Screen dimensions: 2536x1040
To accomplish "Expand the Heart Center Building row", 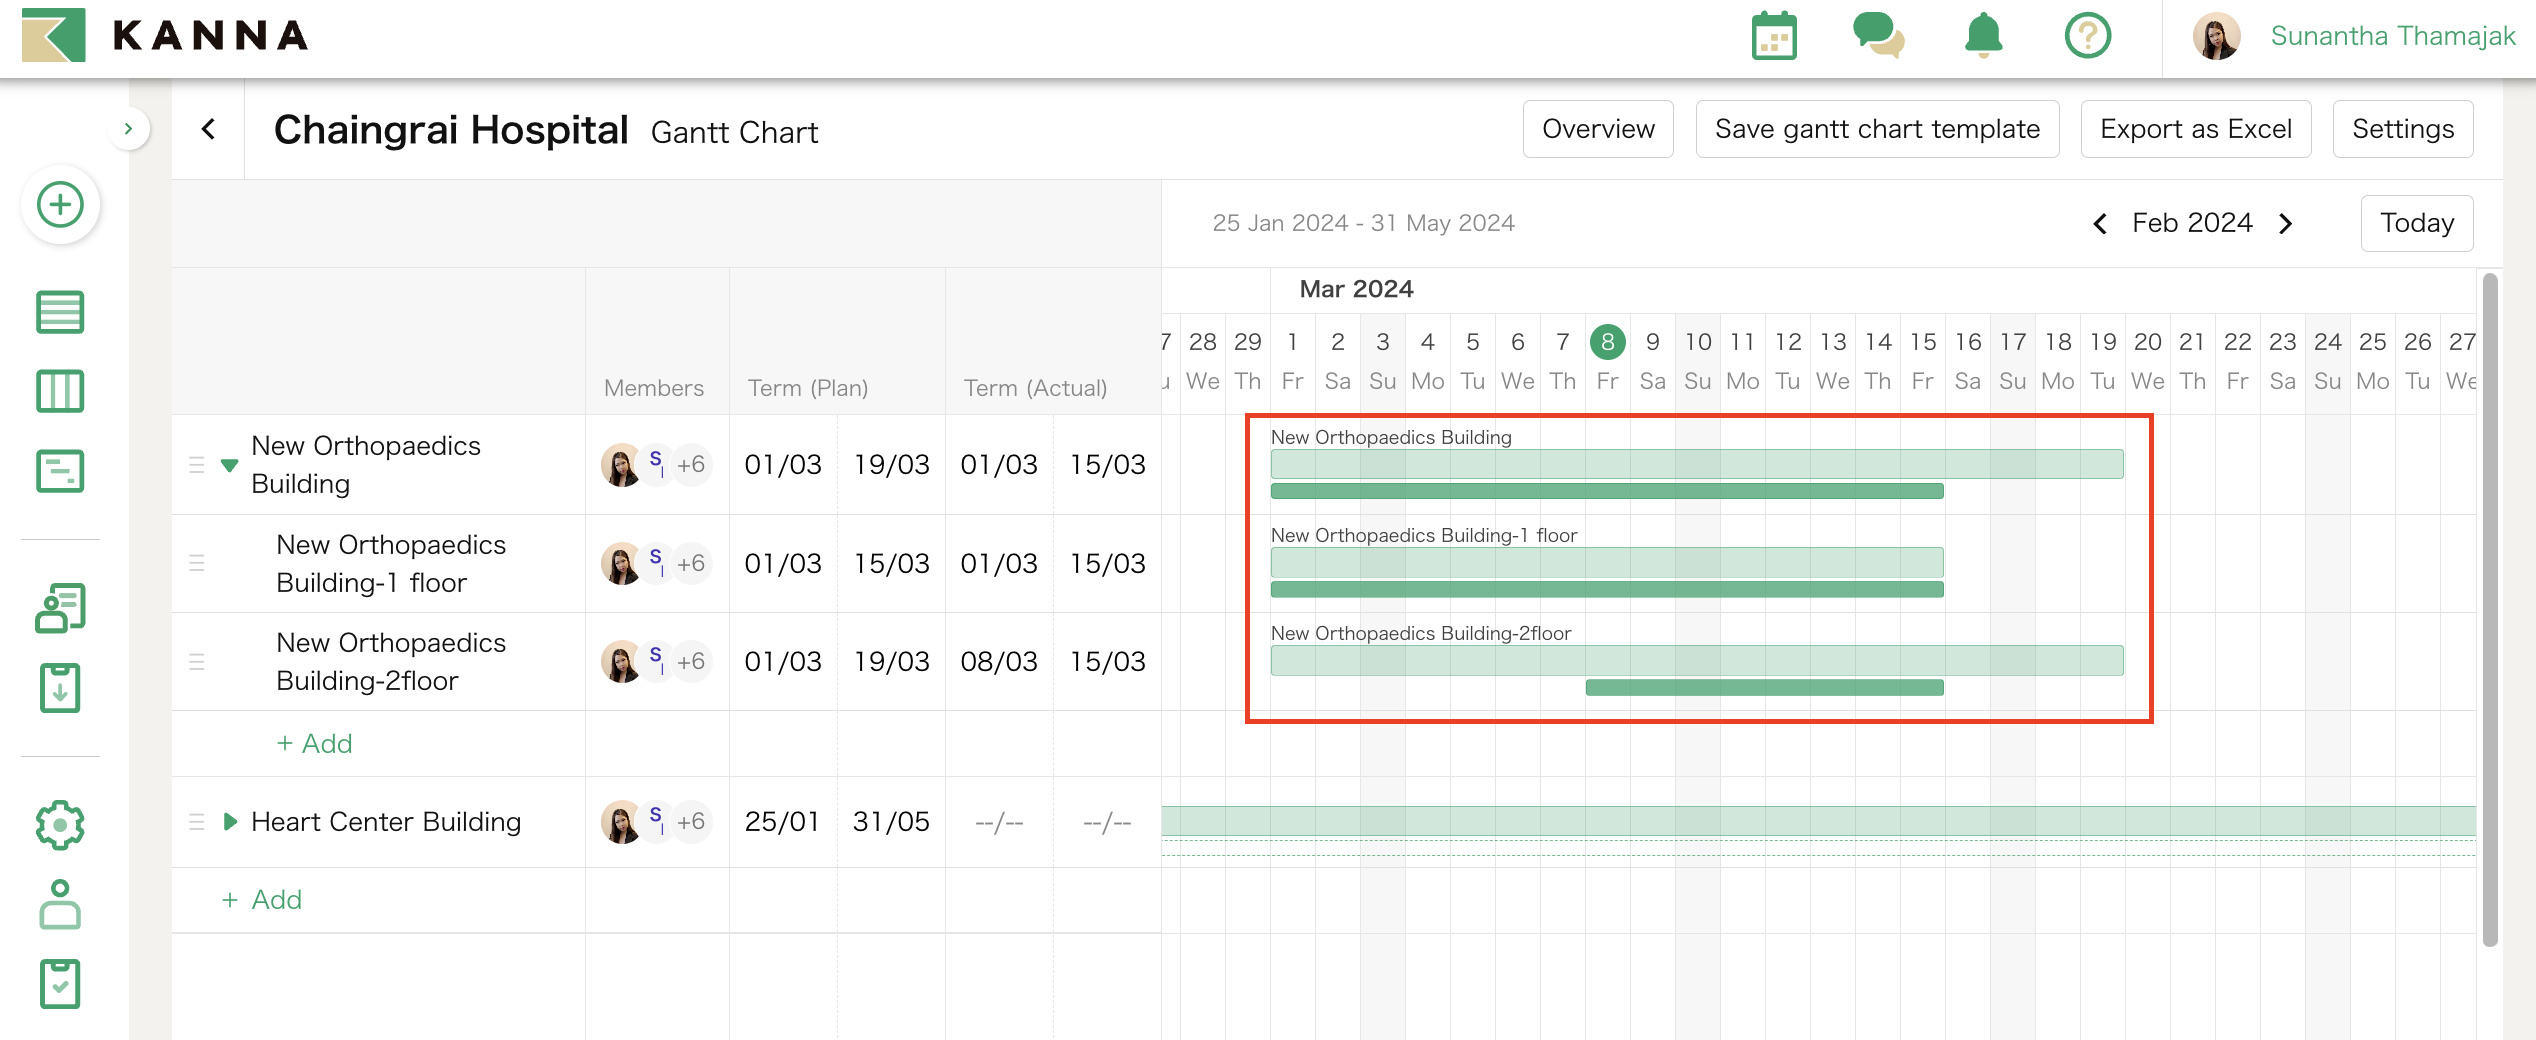I will (x=230, y=822).
